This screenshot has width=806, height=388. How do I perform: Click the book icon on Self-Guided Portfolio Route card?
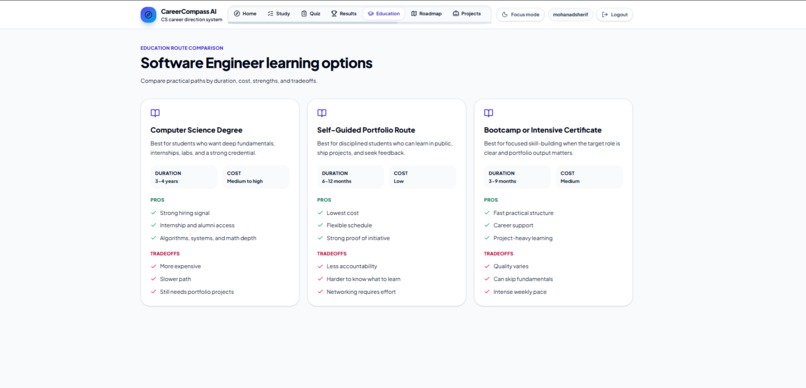(x=322, y=113)
